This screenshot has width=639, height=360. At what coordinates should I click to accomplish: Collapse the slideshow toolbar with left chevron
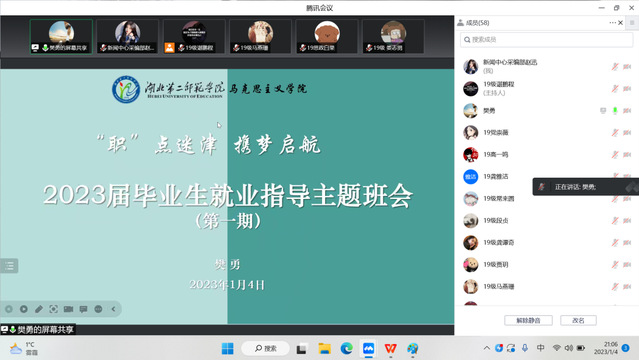113,309
